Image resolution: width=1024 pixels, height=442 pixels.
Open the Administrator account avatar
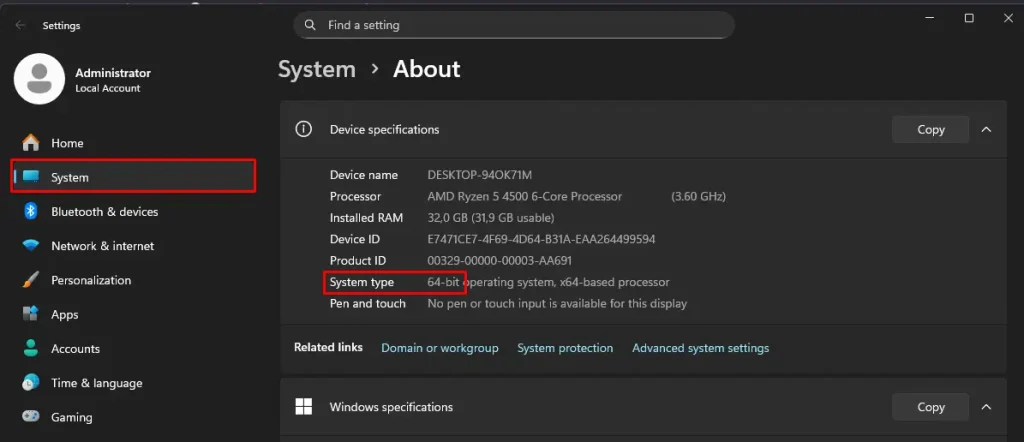coord(39,79)
